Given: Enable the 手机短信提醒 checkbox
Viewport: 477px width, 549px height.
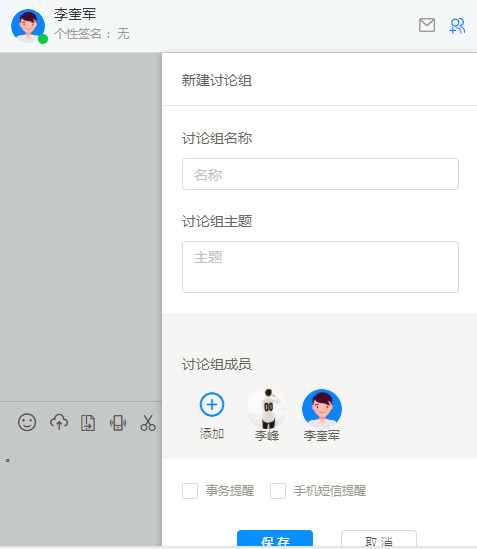Looking at the screenshot, I should click(x=278, y=491).
